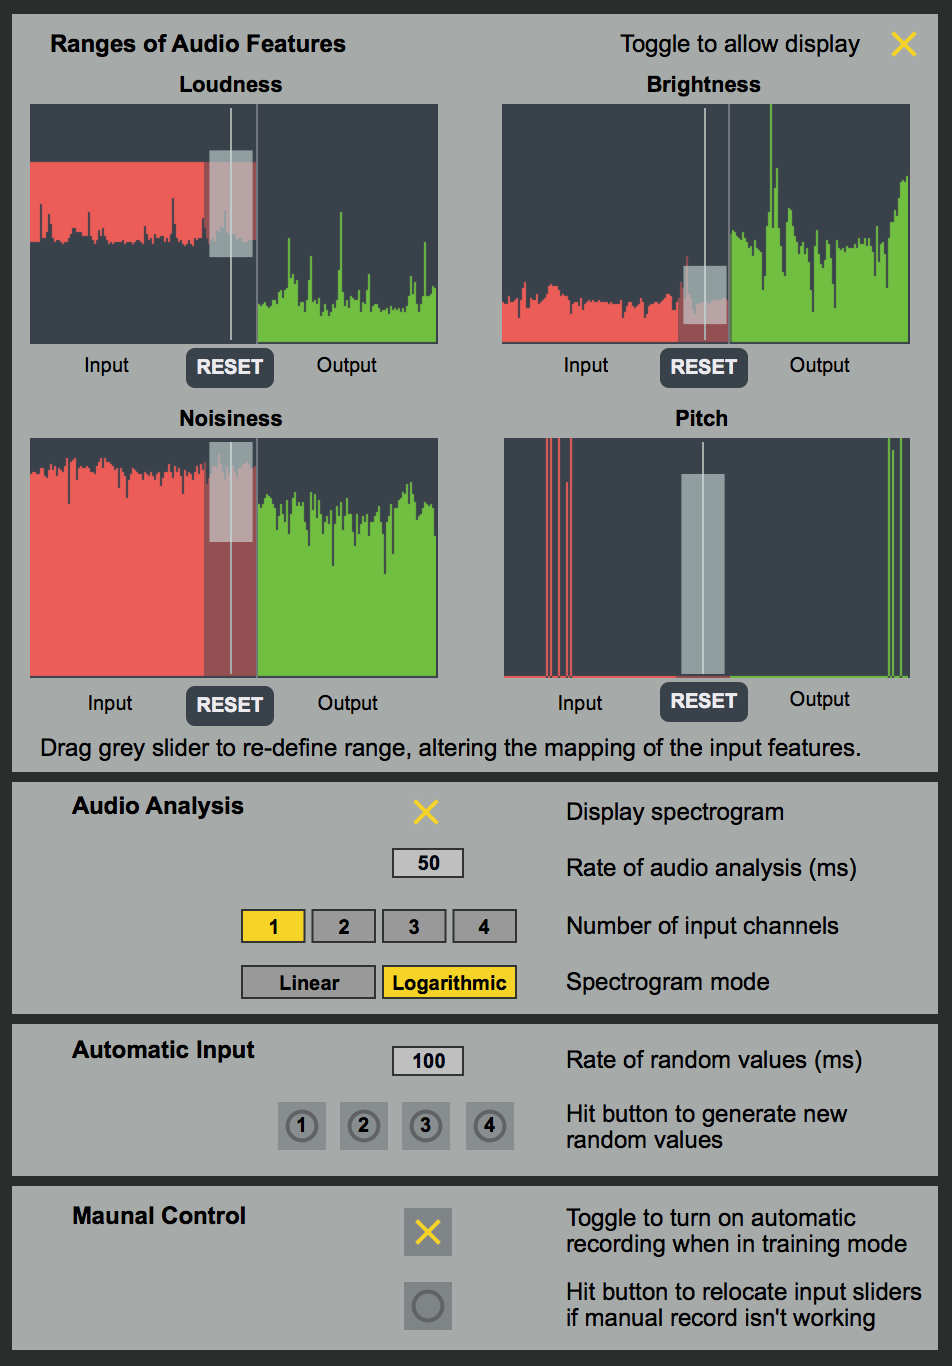The width and height of the screenshot is (952, 1366).
Task: Click the 'Maunal Control' section heading
Action: (159, 1216)
